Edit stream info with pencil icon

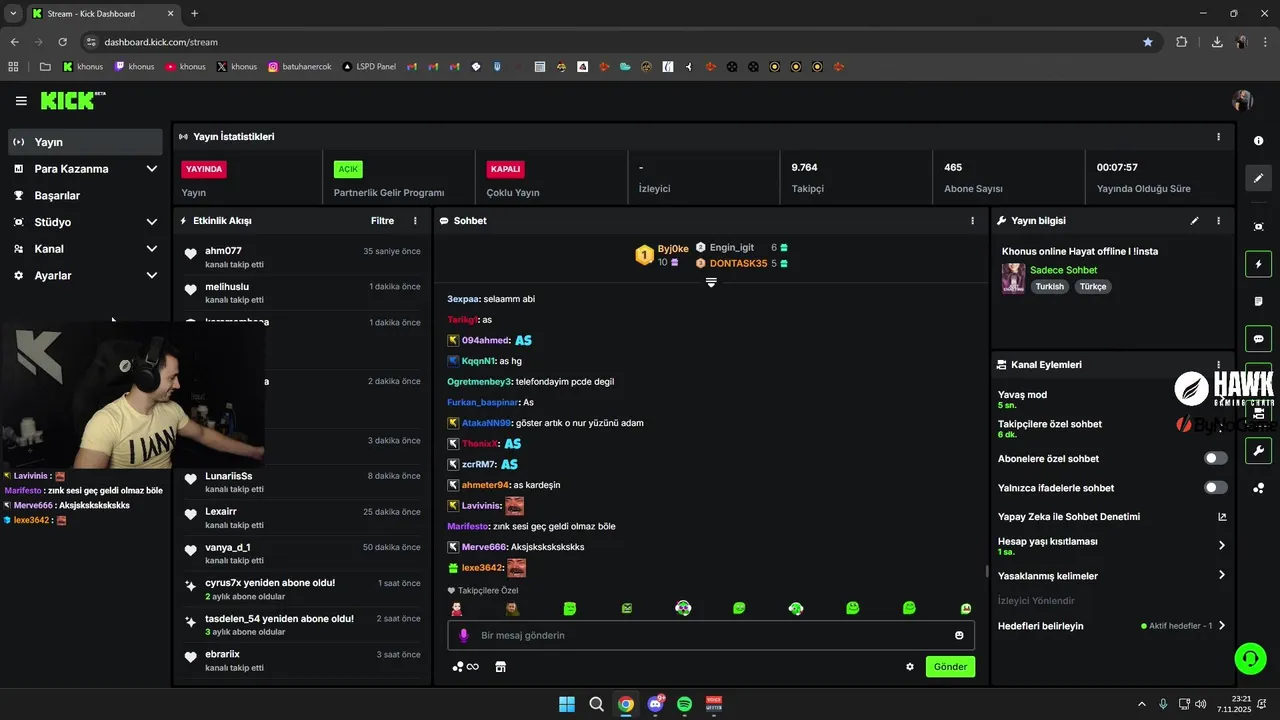pos(1194,221)
